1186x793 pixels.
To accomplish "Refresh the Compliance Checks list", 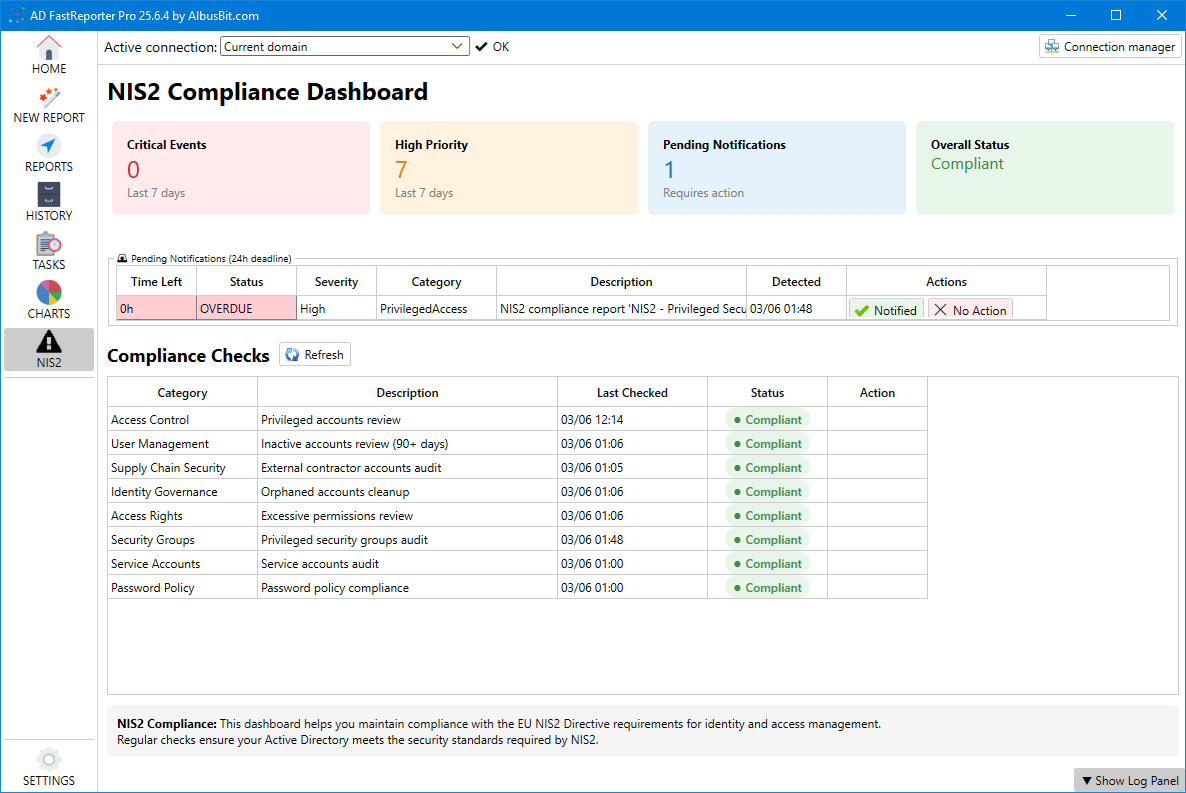I will (x=315, y=355).
